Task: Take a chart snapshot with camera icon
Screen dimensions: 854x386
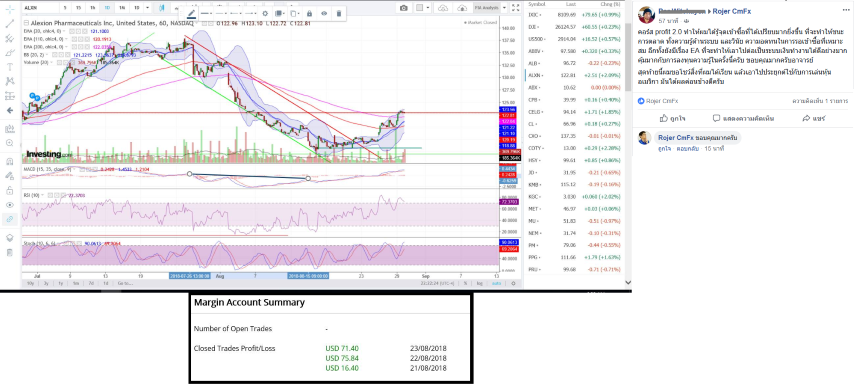Action: tap(404, 8)
